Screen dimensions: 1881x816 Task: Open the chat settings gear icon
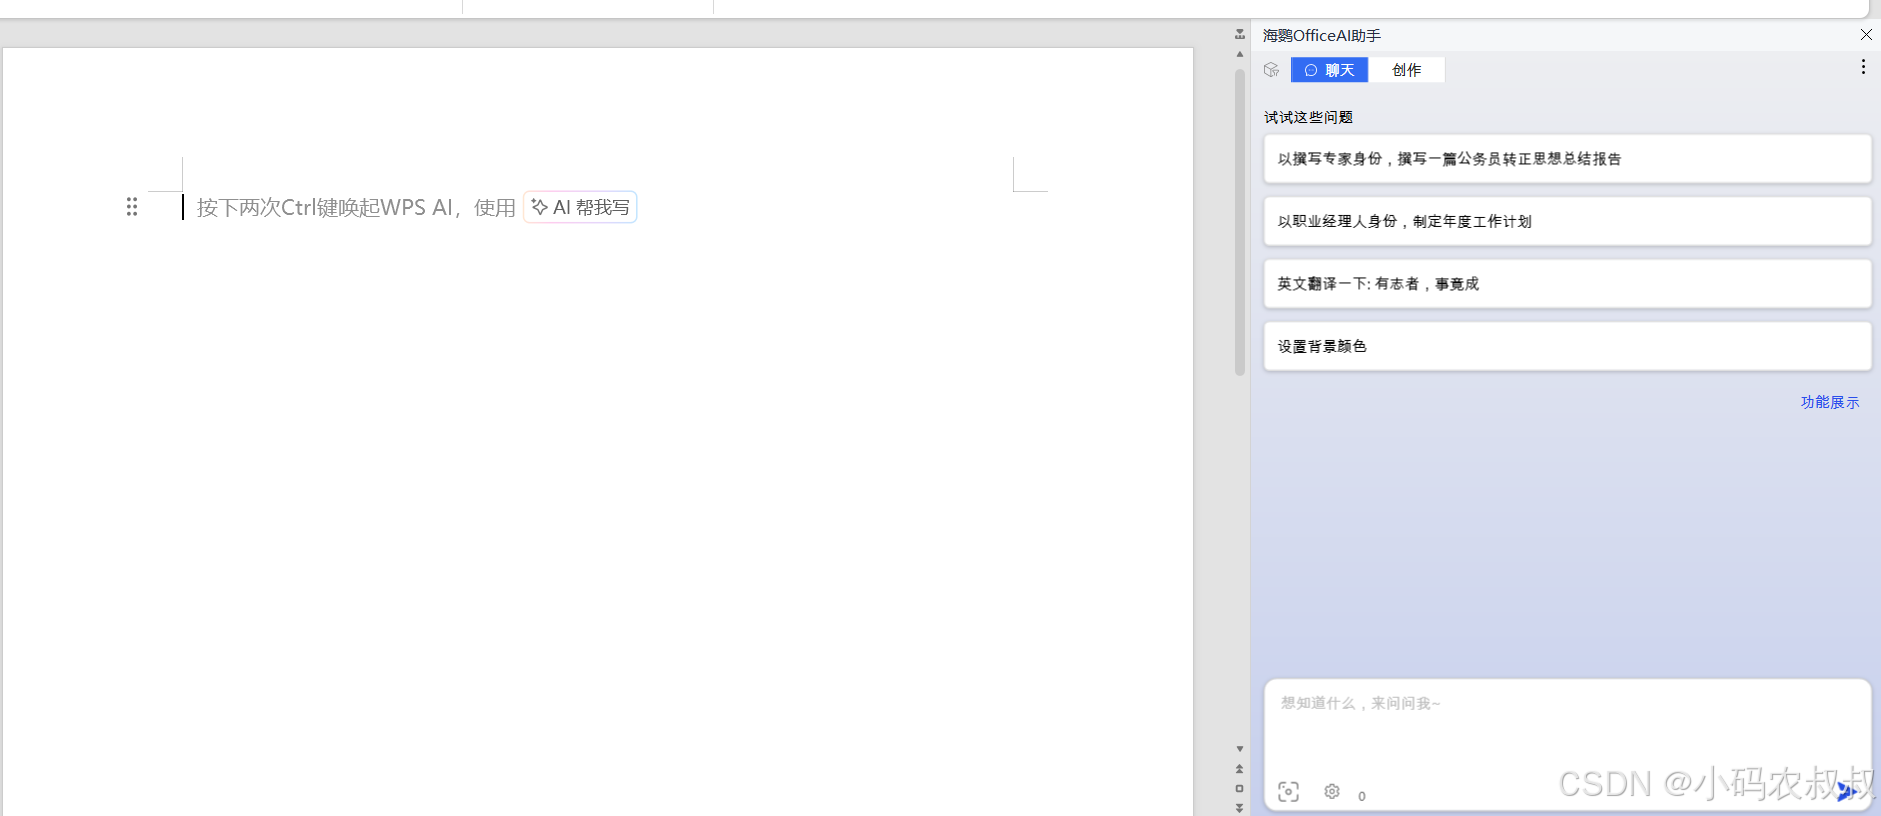click(1332, 791)
